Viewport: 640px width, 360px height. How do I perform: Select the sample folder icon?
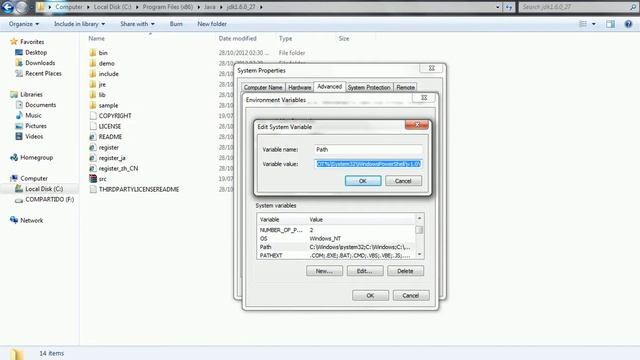point(93,105)
